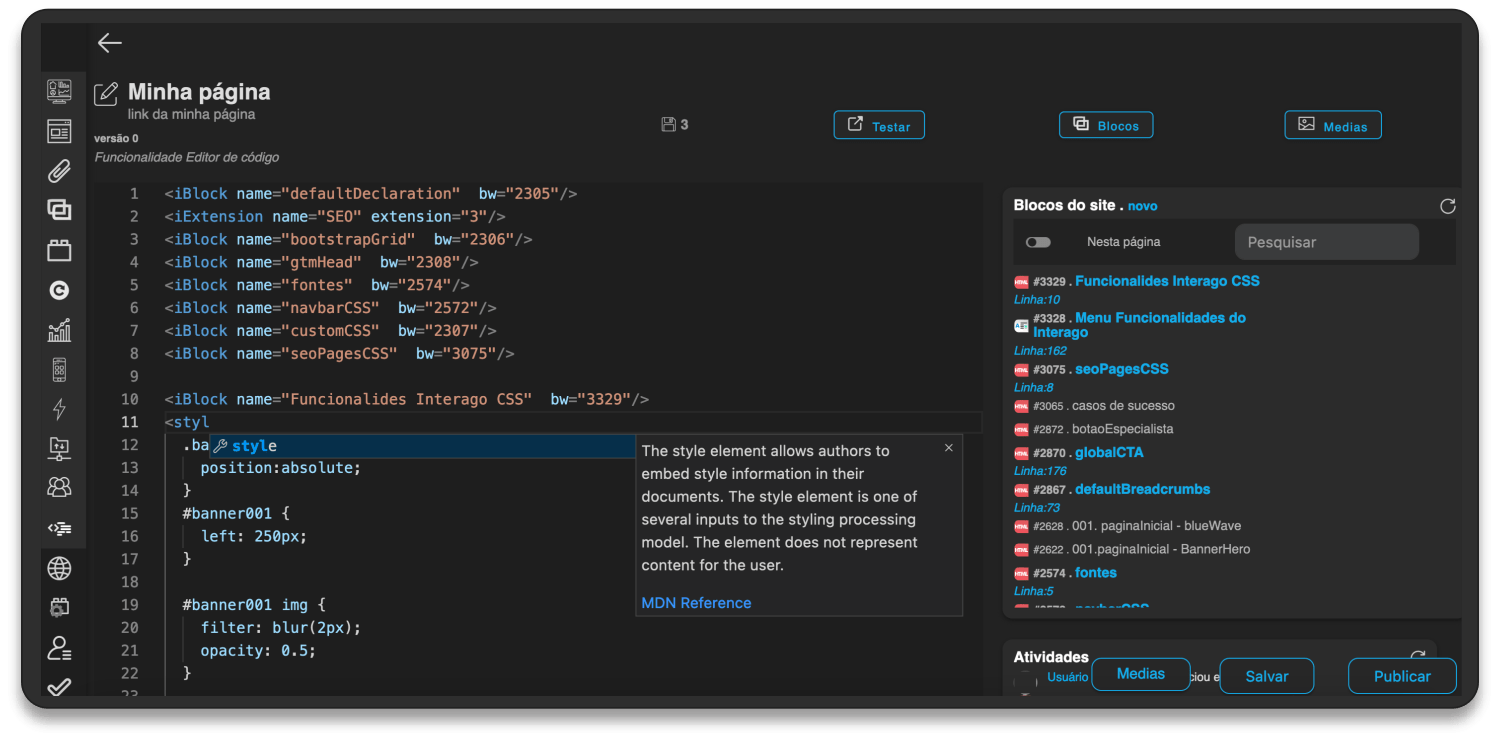
Task: Click the Pesquisar search field
Action: coord(1327,242)
